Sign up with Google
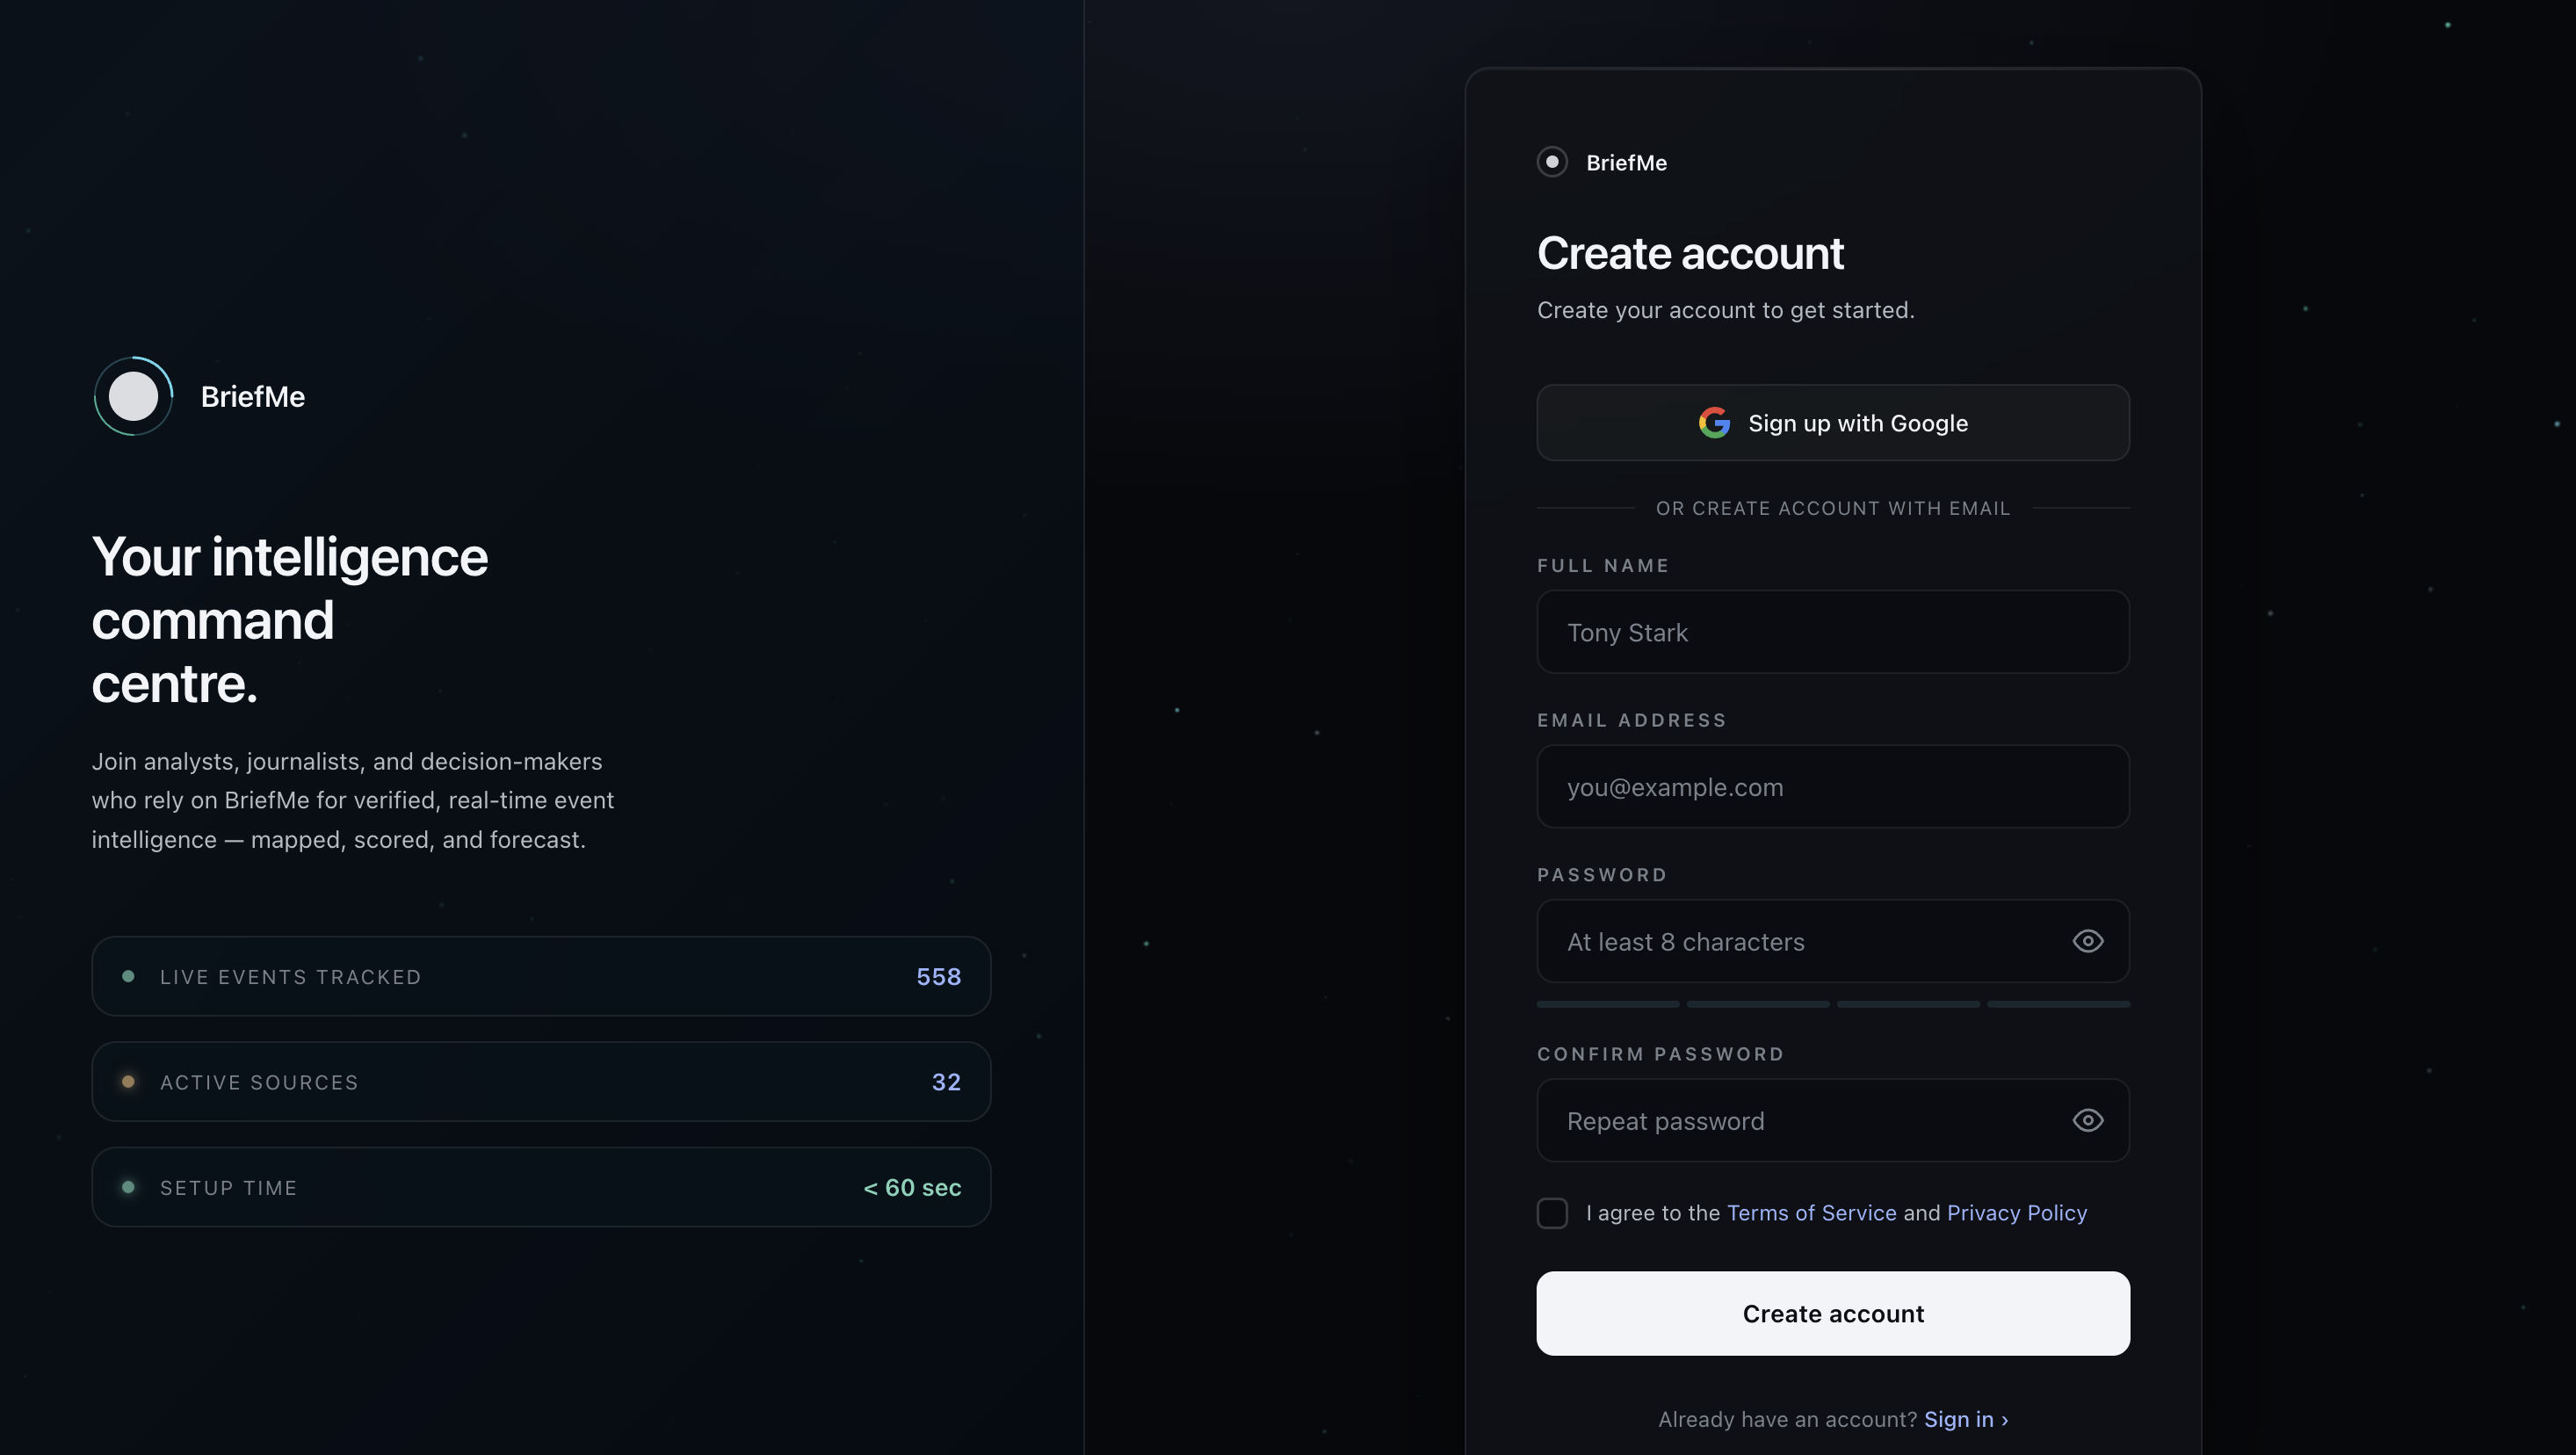 1833,423
